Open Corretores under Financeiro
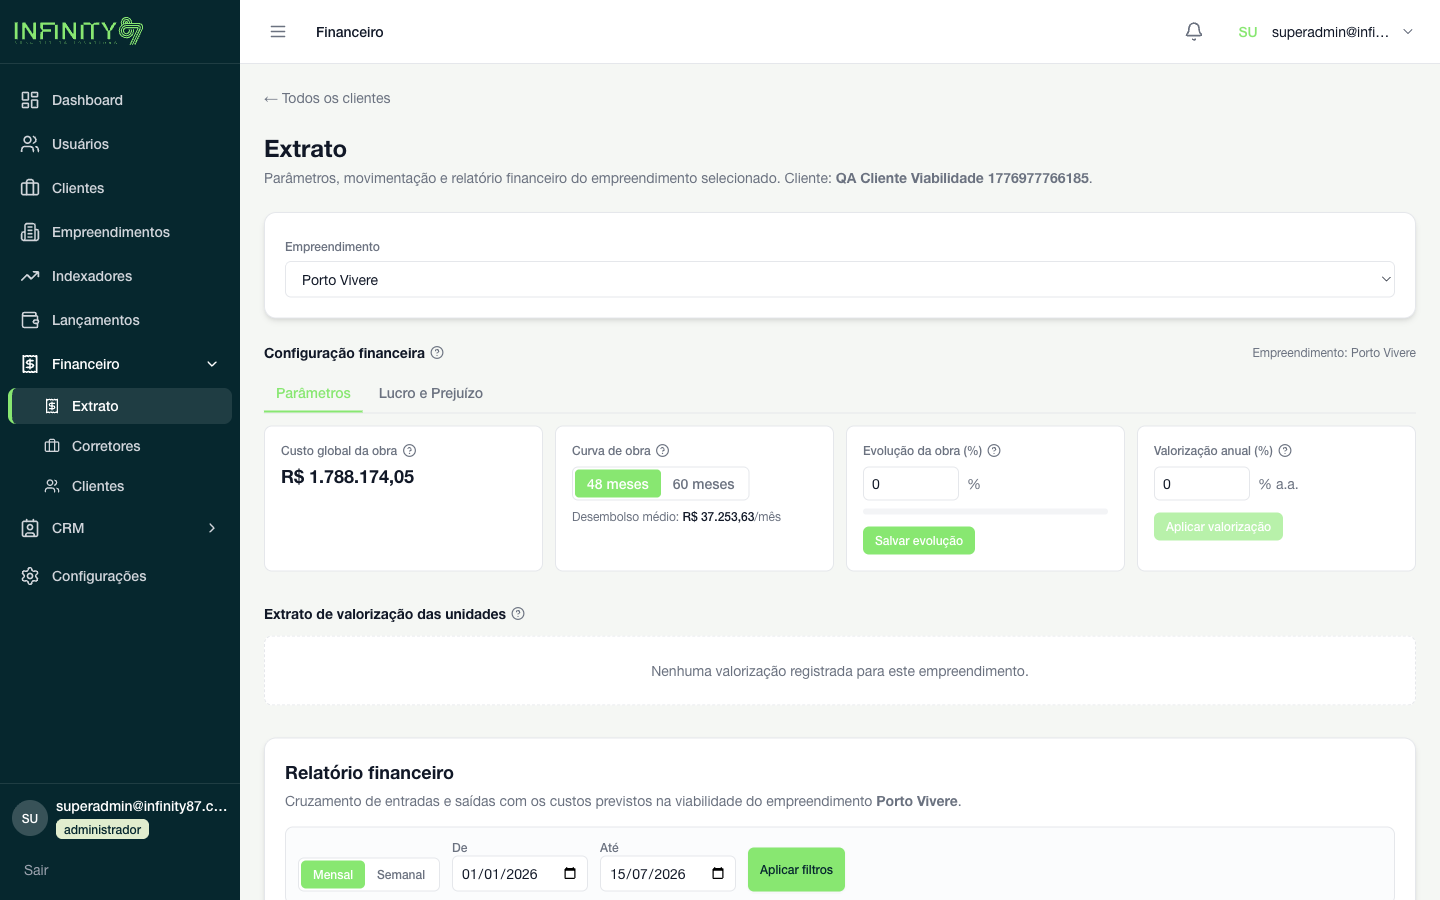 click(x=120, y=446)
